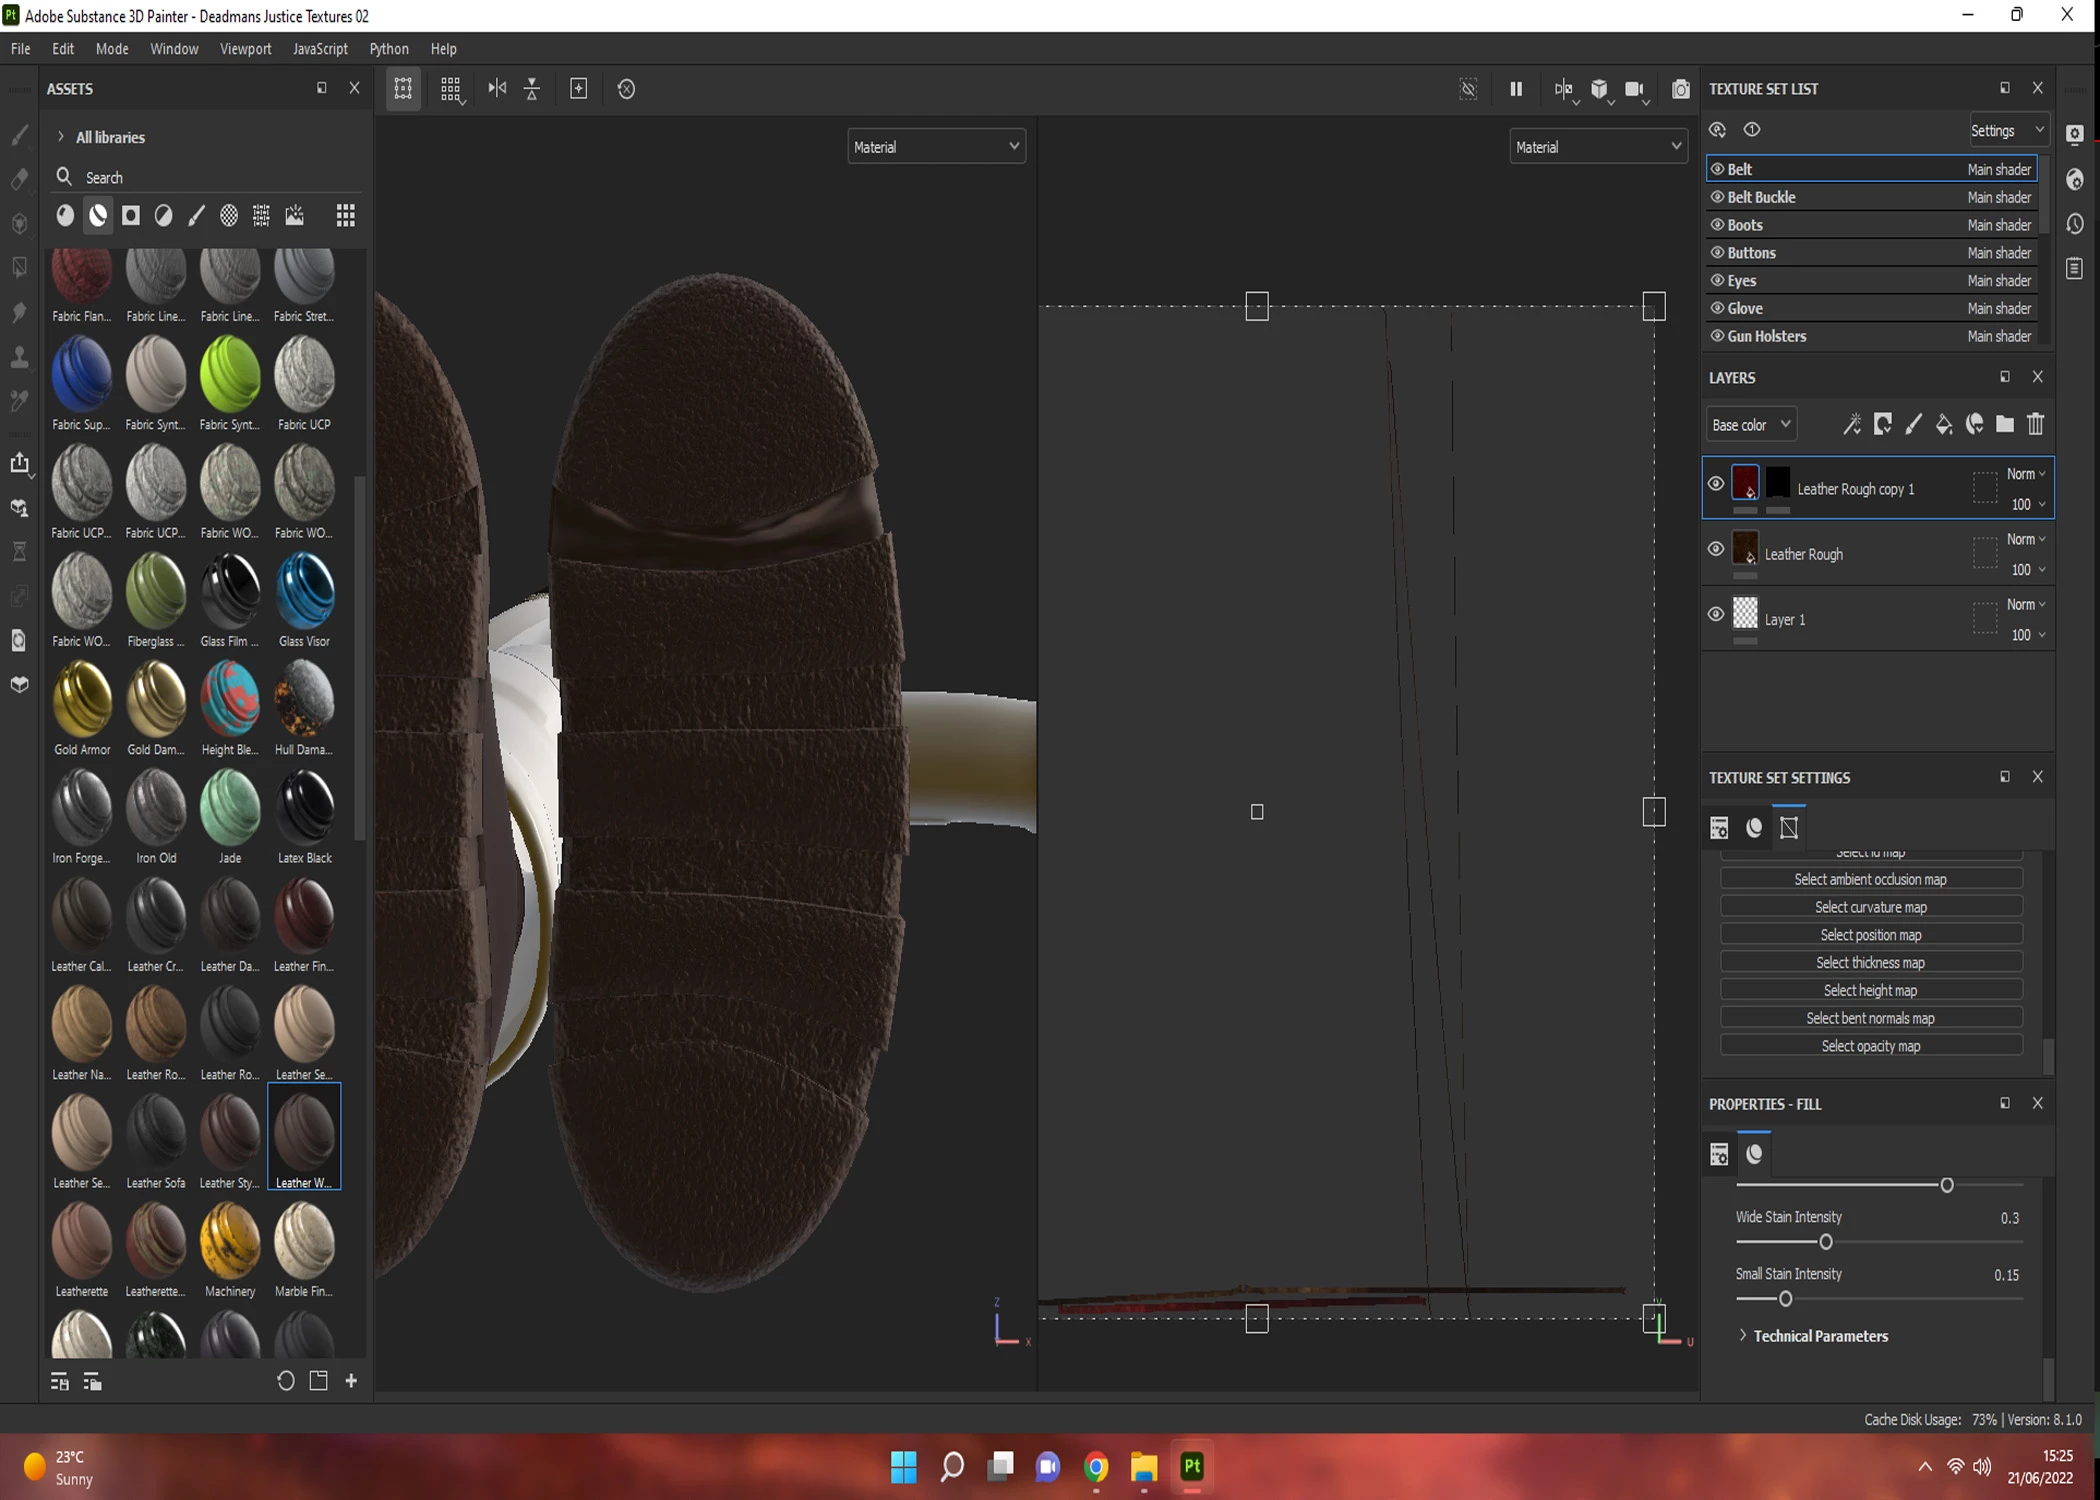Delete layer using the trash icon
2100x1500 pixels.
pos(2035,425)
